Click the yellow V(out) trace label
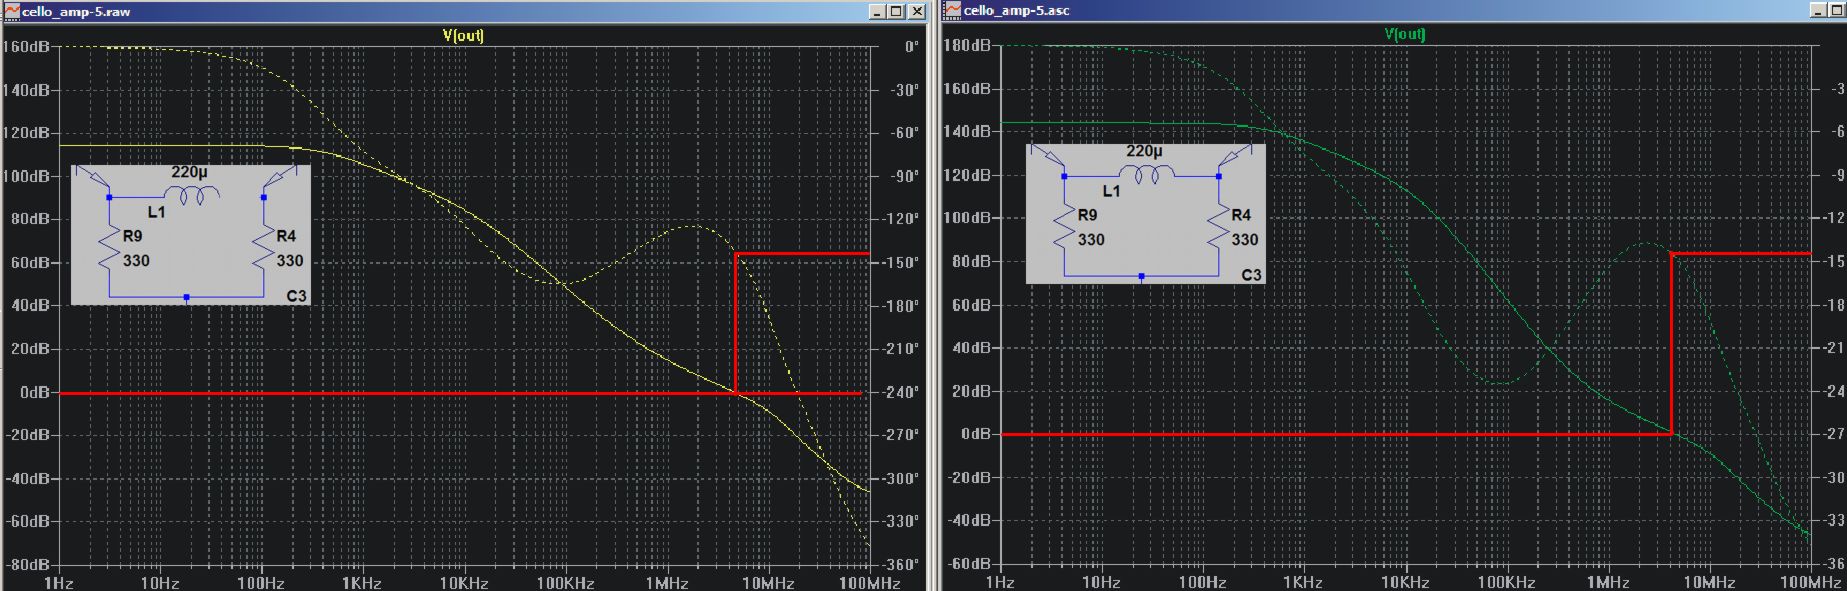The width and height of the screenshot is (1847, 591). coord(463,35)
